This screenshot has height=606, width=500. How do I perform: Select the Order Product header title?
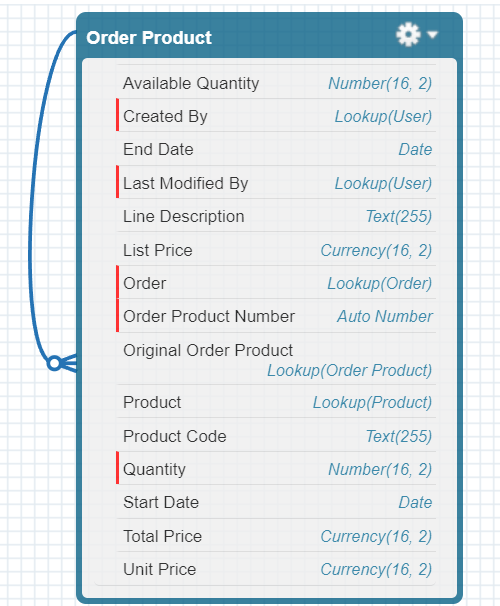(x=149, y=38)
